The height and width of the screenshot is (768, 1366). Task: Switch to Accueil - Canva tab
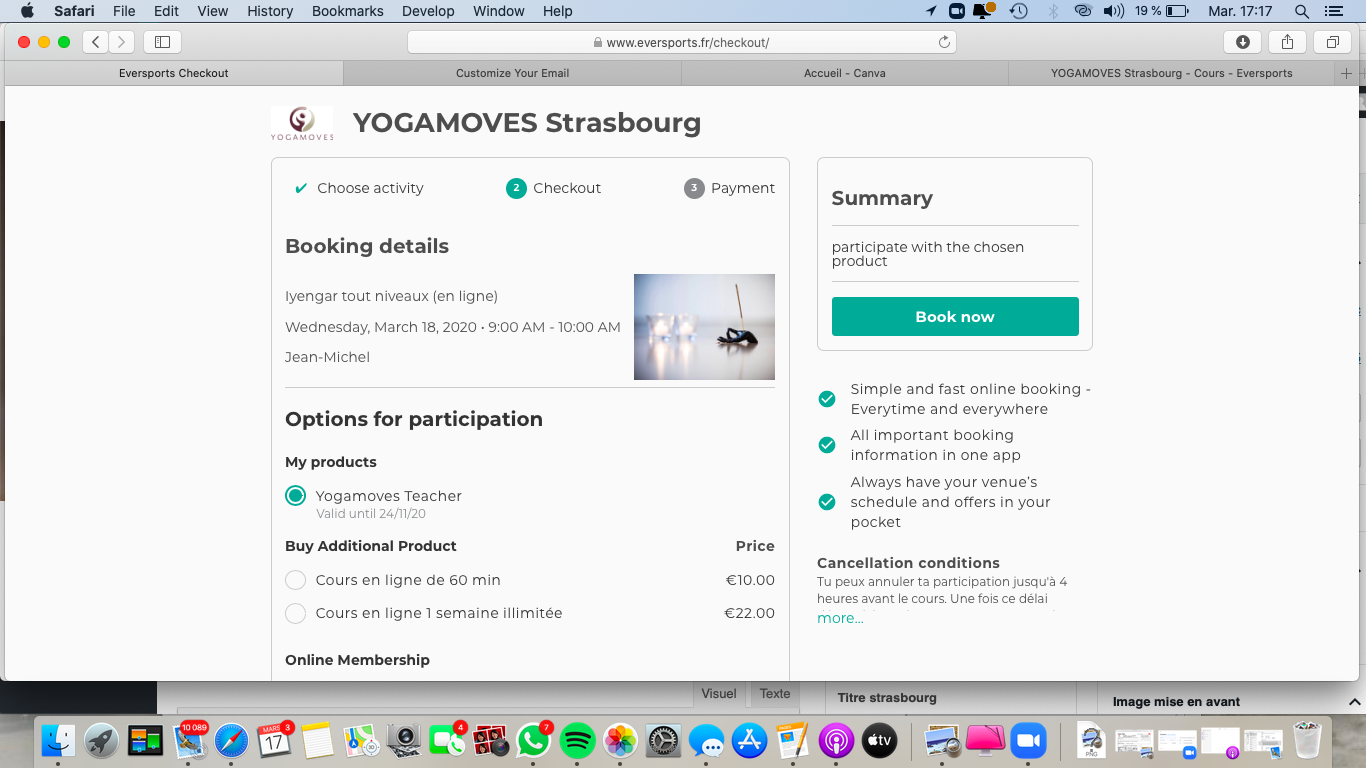tap(845, 73)
